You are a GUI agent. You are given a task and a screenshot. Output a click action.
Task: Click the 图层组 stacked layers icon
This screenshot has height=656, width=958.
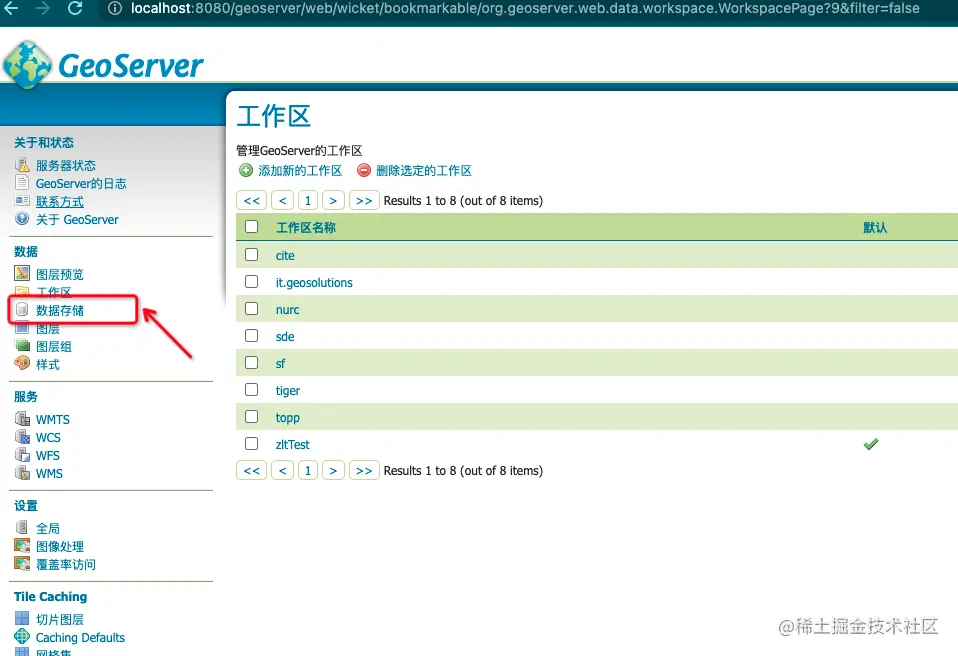tap(22, 346)
